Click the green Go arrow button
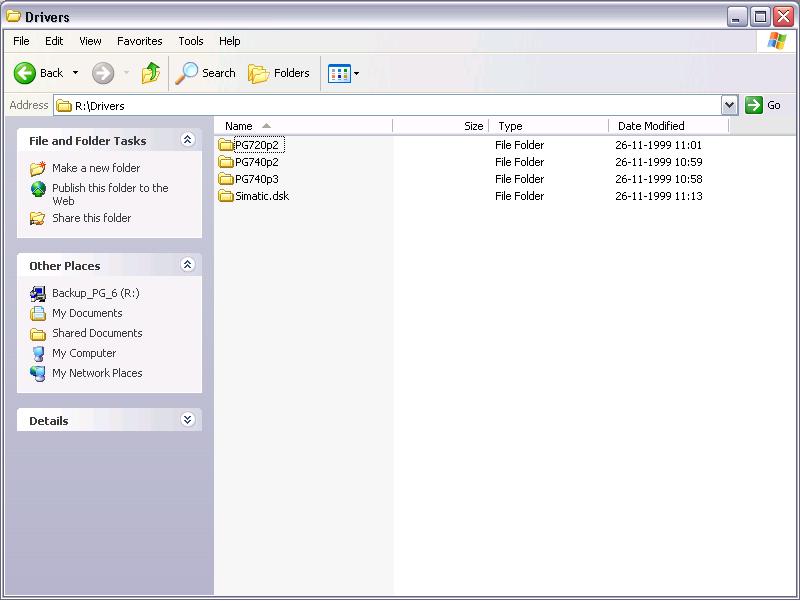 click(x=754, y=105)
